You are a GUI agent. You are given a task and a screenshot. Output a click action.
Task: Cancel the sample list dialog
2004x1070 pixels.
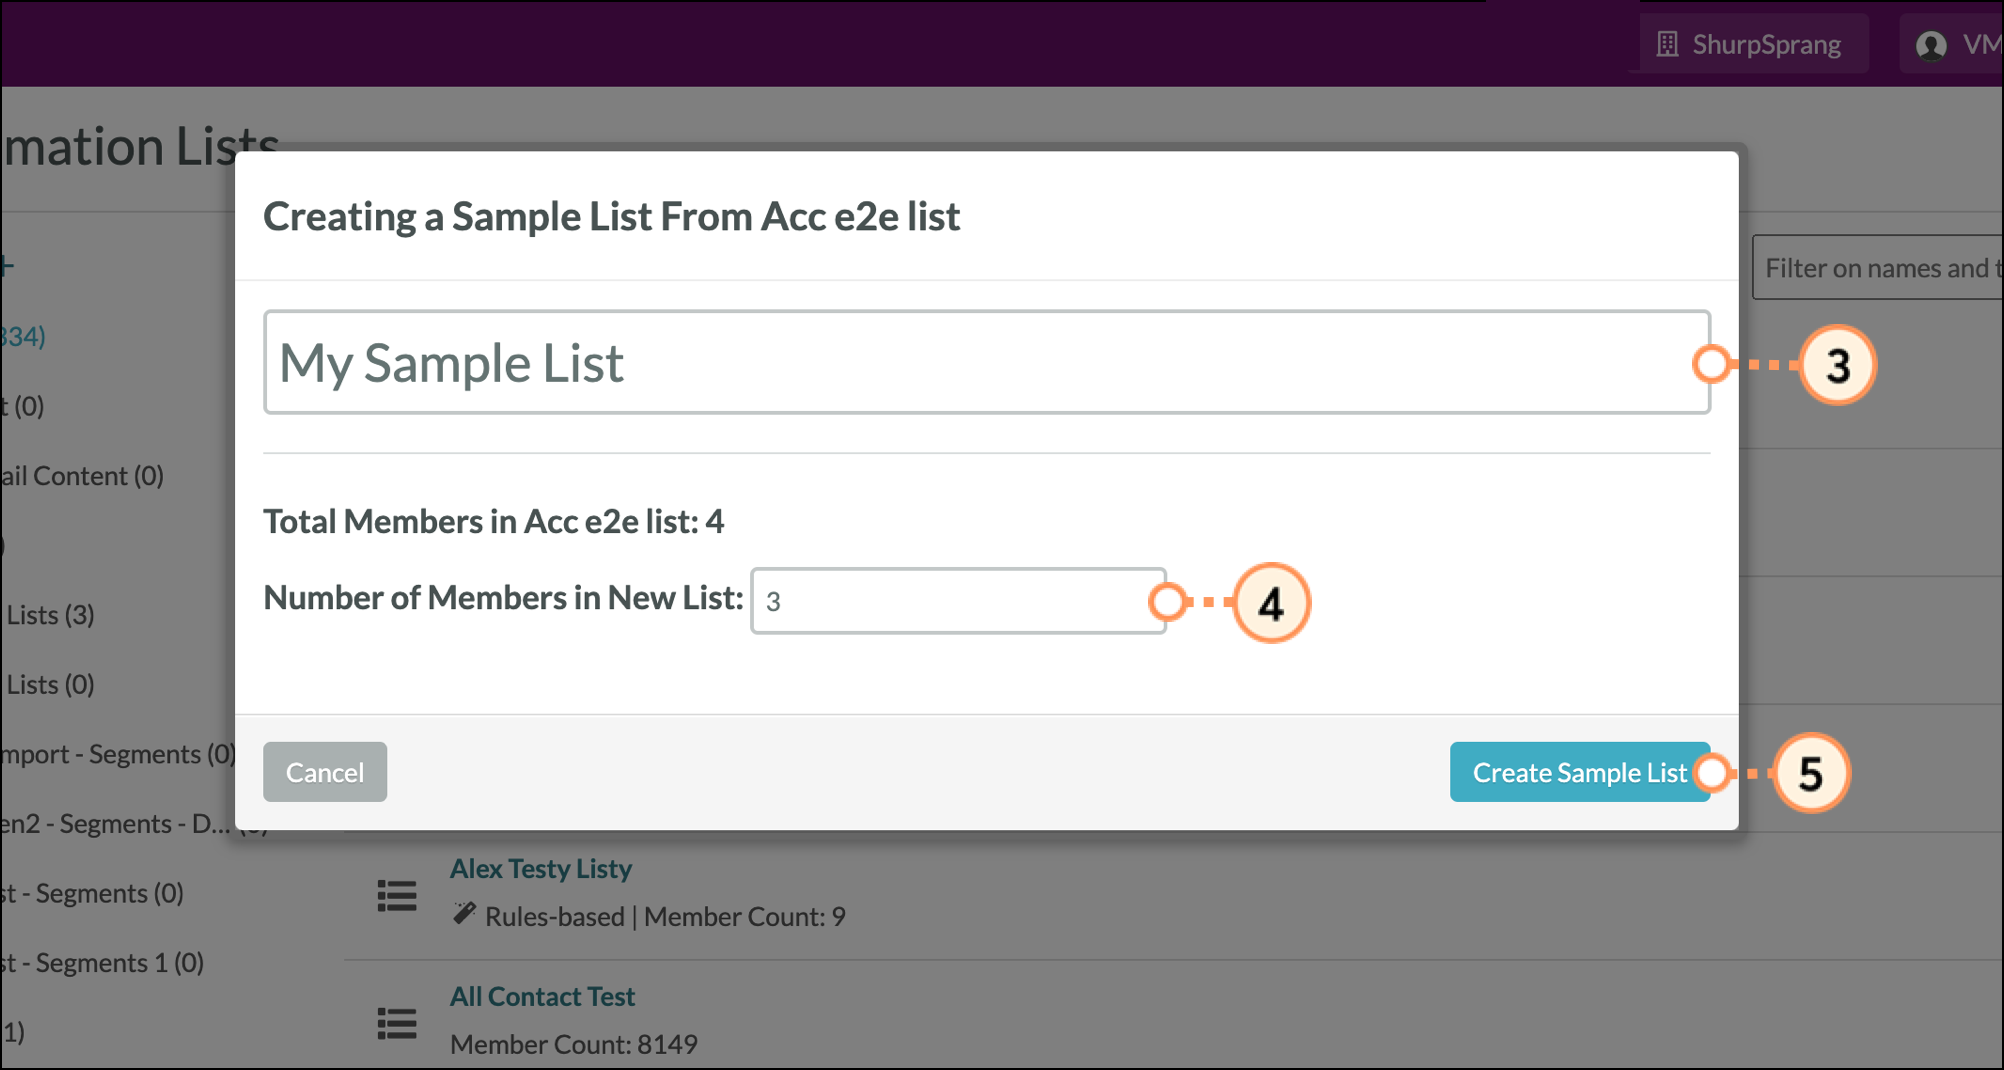325,772
